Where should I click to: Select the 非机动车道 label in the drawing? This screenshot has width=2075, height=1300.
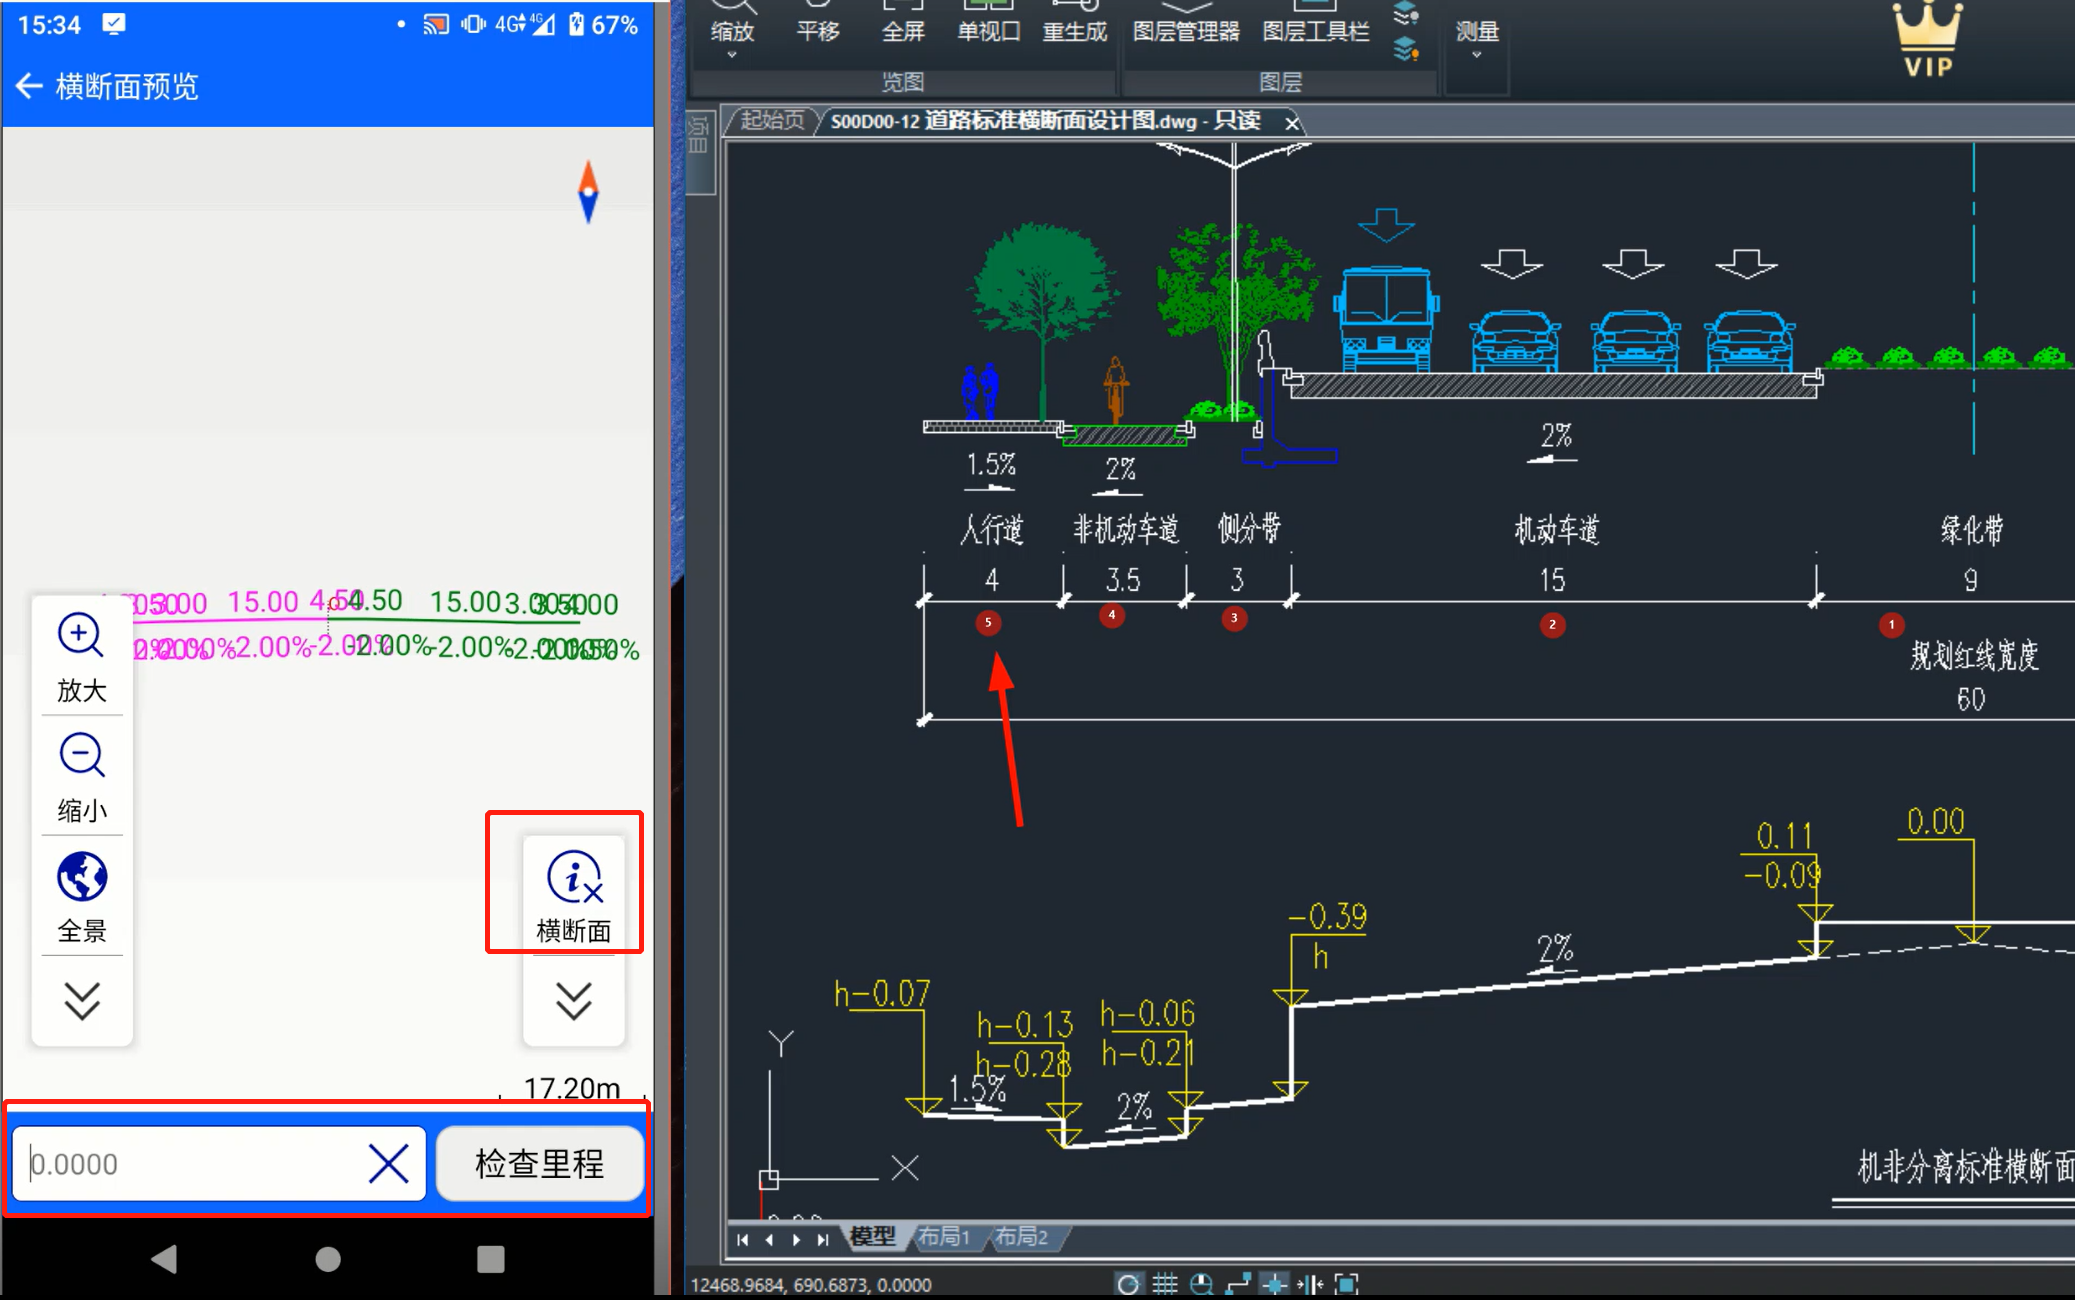click(1126, 529)
